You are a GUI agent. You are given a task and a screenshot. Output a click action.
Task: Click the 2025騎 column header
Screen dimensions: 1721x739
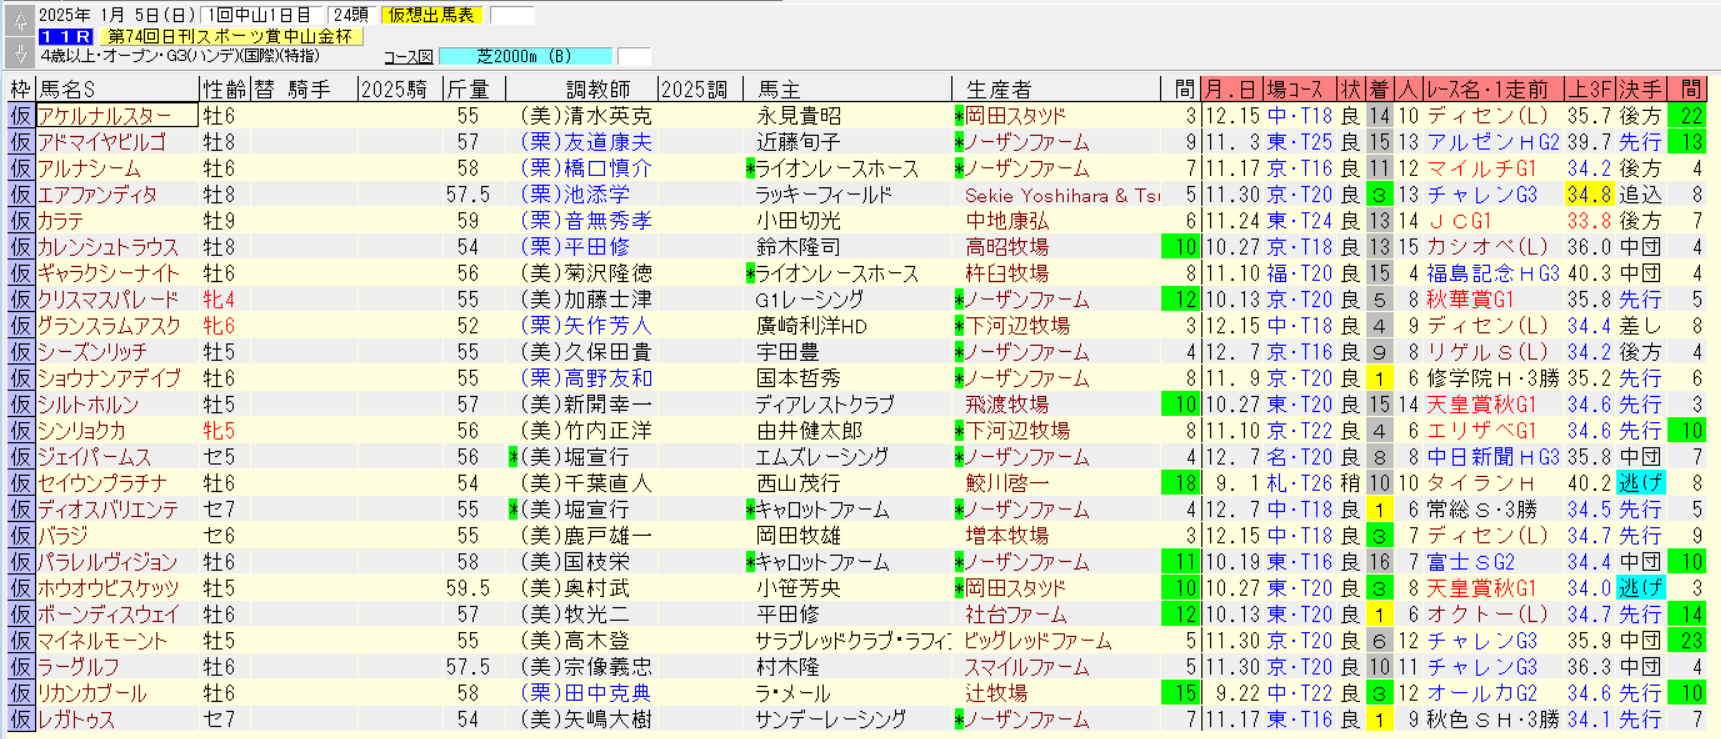click(399, 89)
